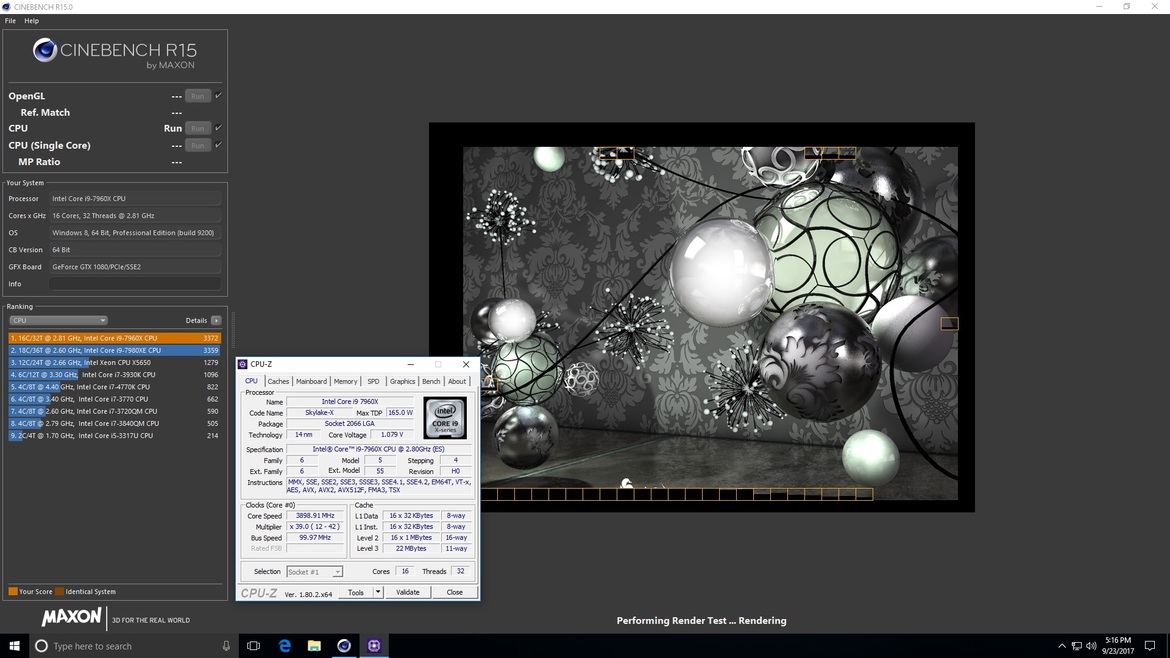
Task: Select ranking row Core i7-3930K CPU
Action: tap(115, 375)
